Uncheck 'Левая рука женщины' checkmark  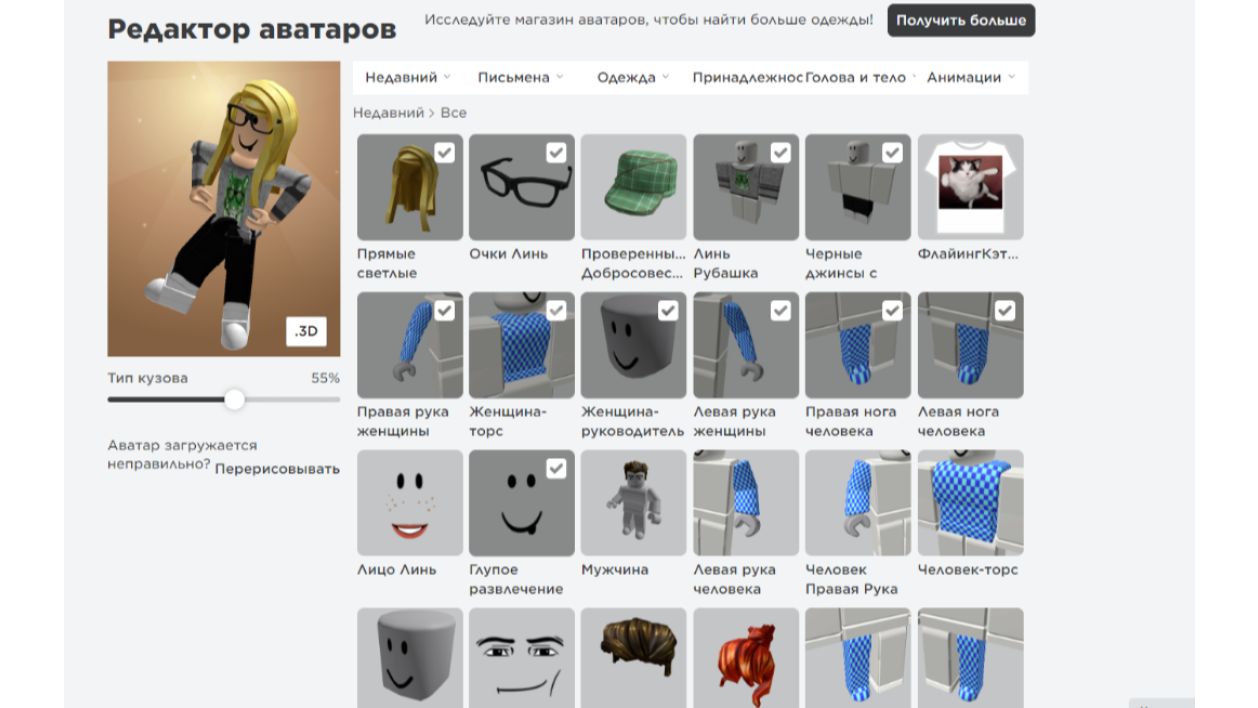(x=780, y=310)
